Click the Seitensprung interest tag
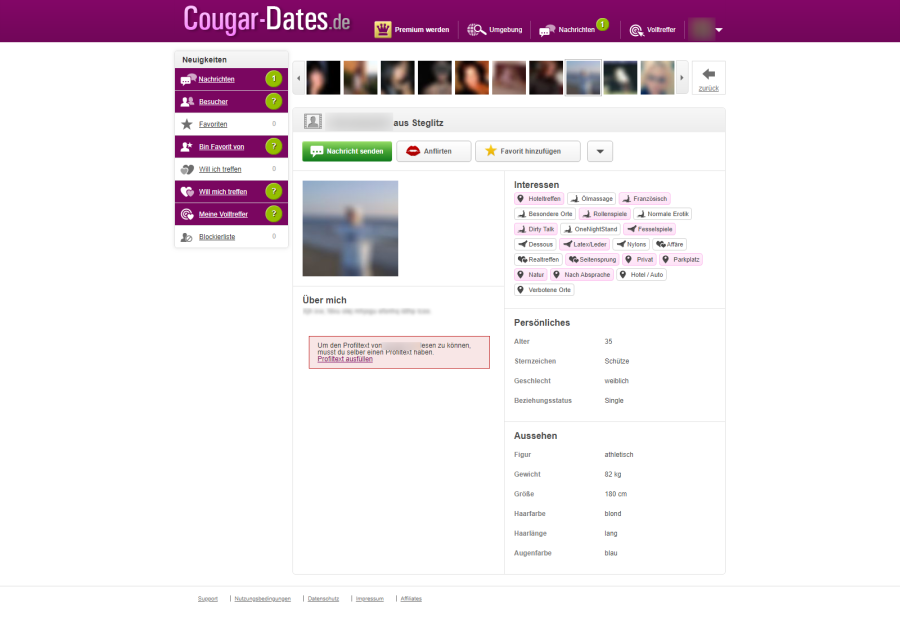Screen dimensions: 900x619 [592, 260]
